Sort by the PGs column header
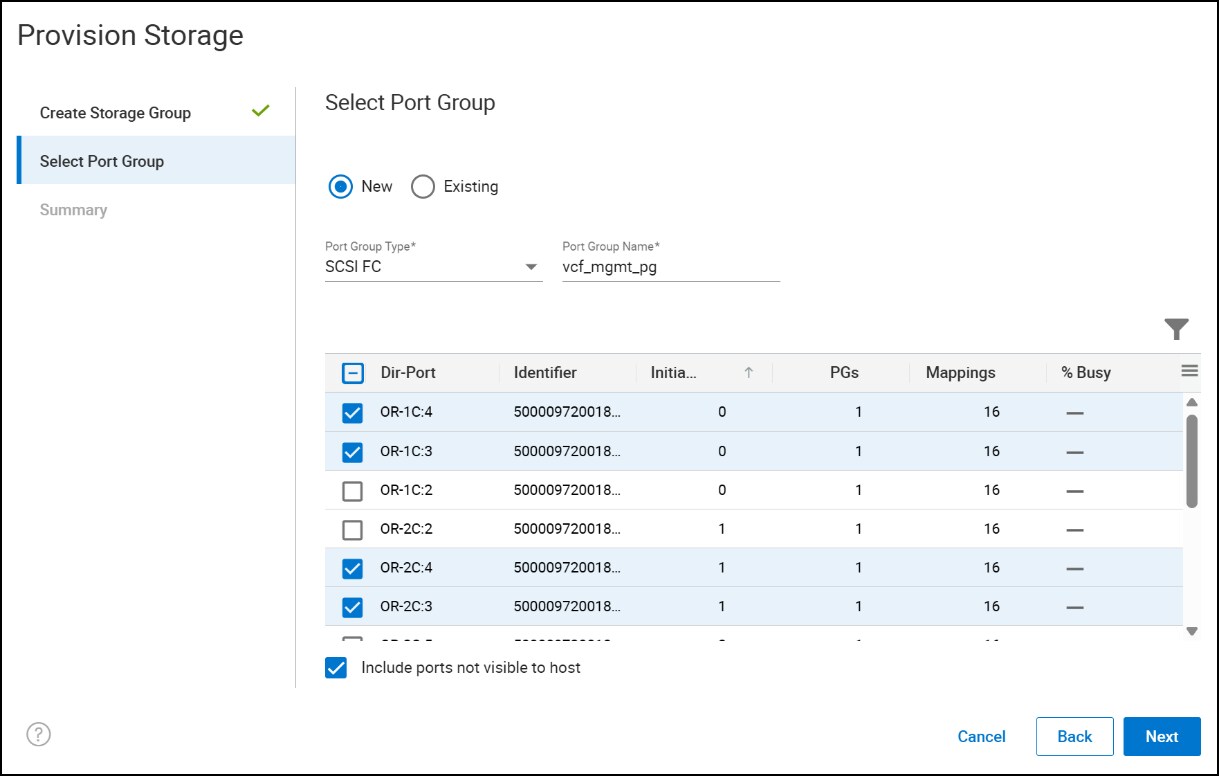The height and width of the screenshot is (776, 1219). [x=844, y=372]
